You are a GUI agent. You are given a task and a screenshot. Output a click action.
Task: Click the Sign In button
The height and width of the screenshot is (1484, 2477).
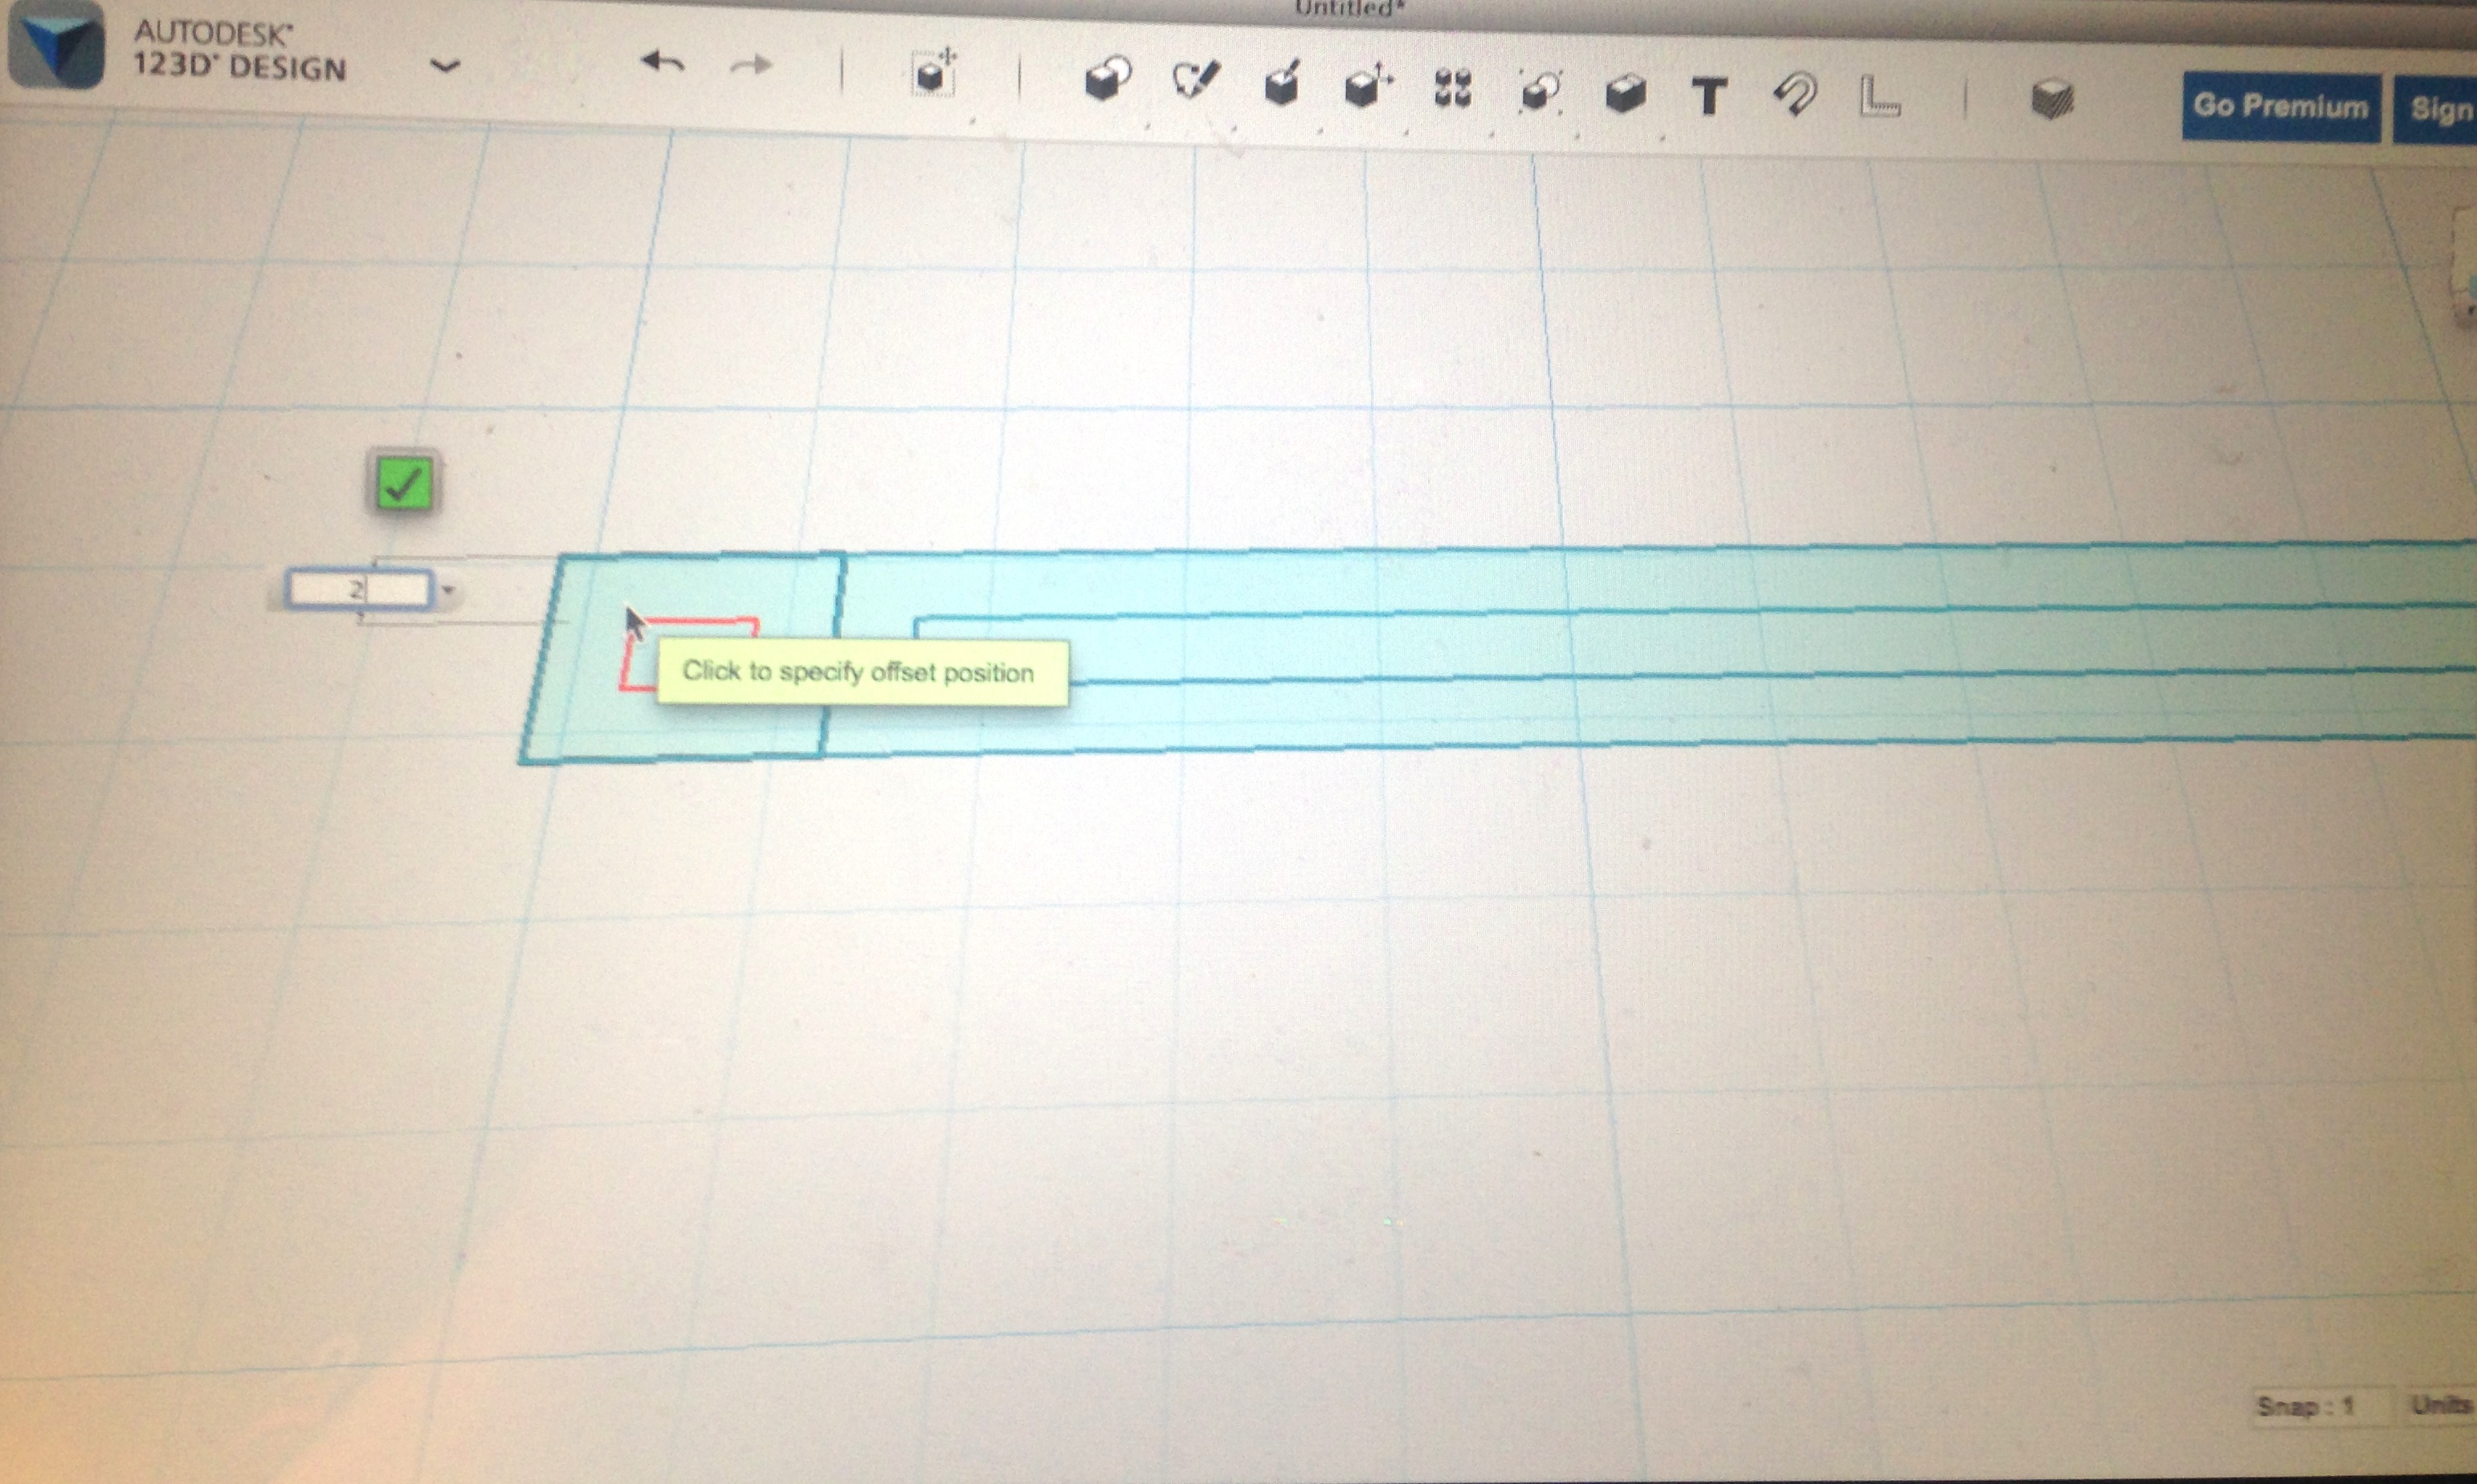[x=2435, y=110]
